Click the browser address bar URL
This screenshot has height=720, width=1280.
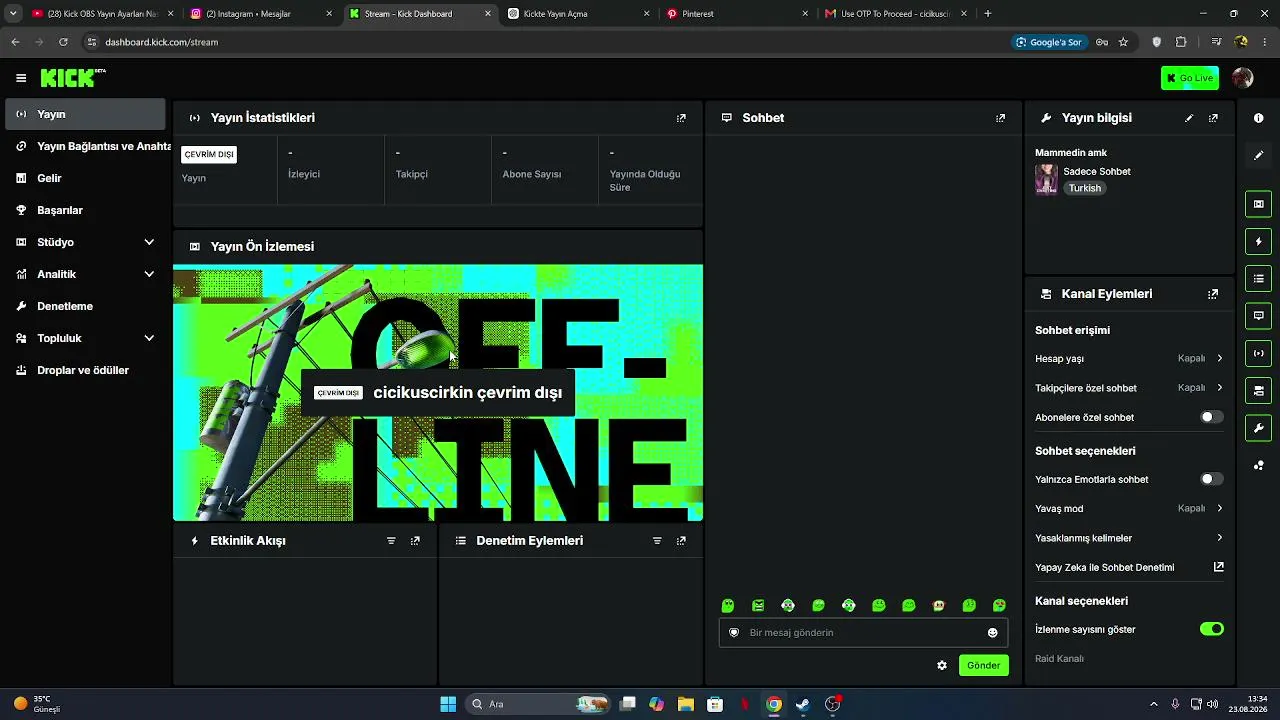[x=161, y=42]
